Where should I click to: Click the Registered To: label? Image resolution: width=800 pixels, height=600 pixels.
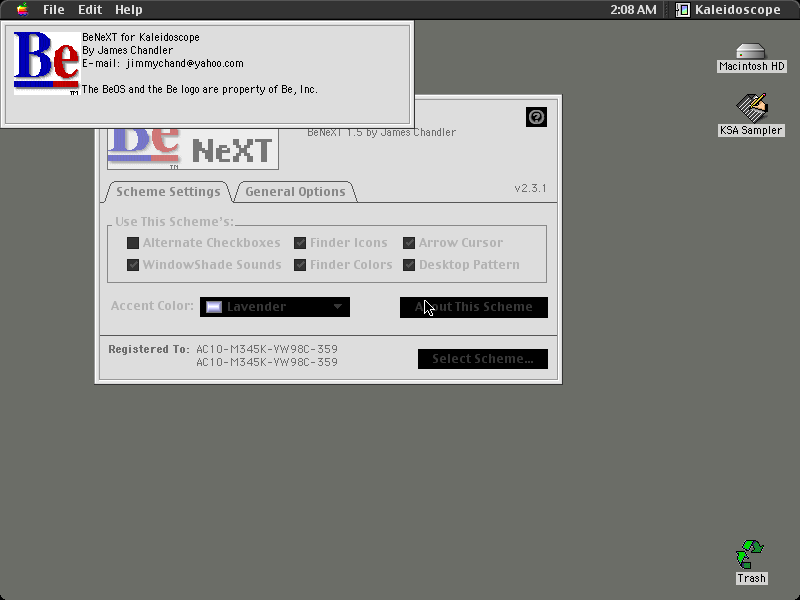[149, 349]
